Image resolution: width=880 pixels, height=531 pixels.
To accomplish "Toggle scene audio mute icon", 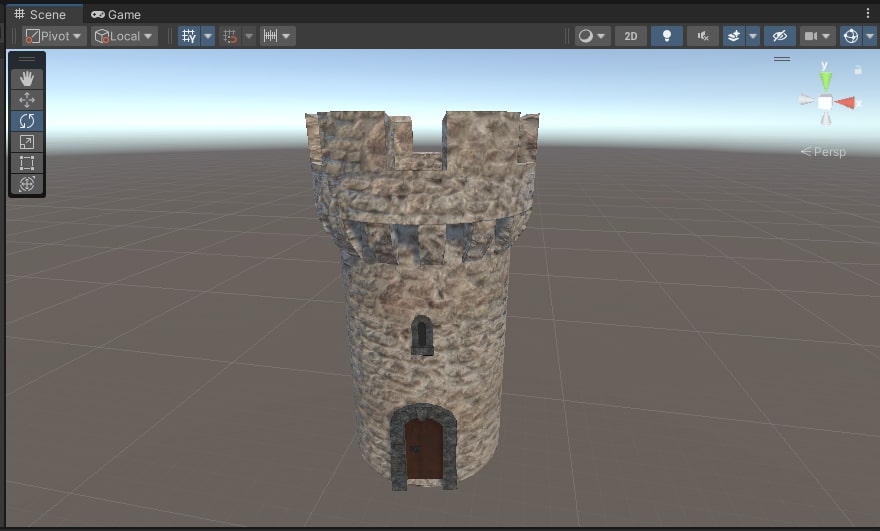I will tap(703, 36).
